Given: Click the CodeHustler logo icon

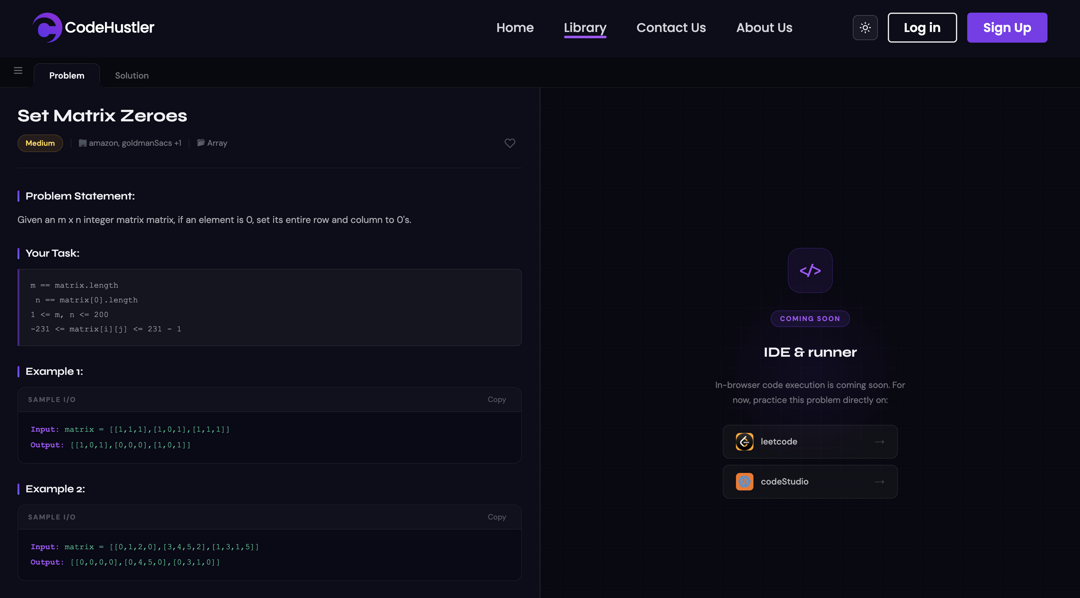Looking at the screenshot, I should [47, 28].
